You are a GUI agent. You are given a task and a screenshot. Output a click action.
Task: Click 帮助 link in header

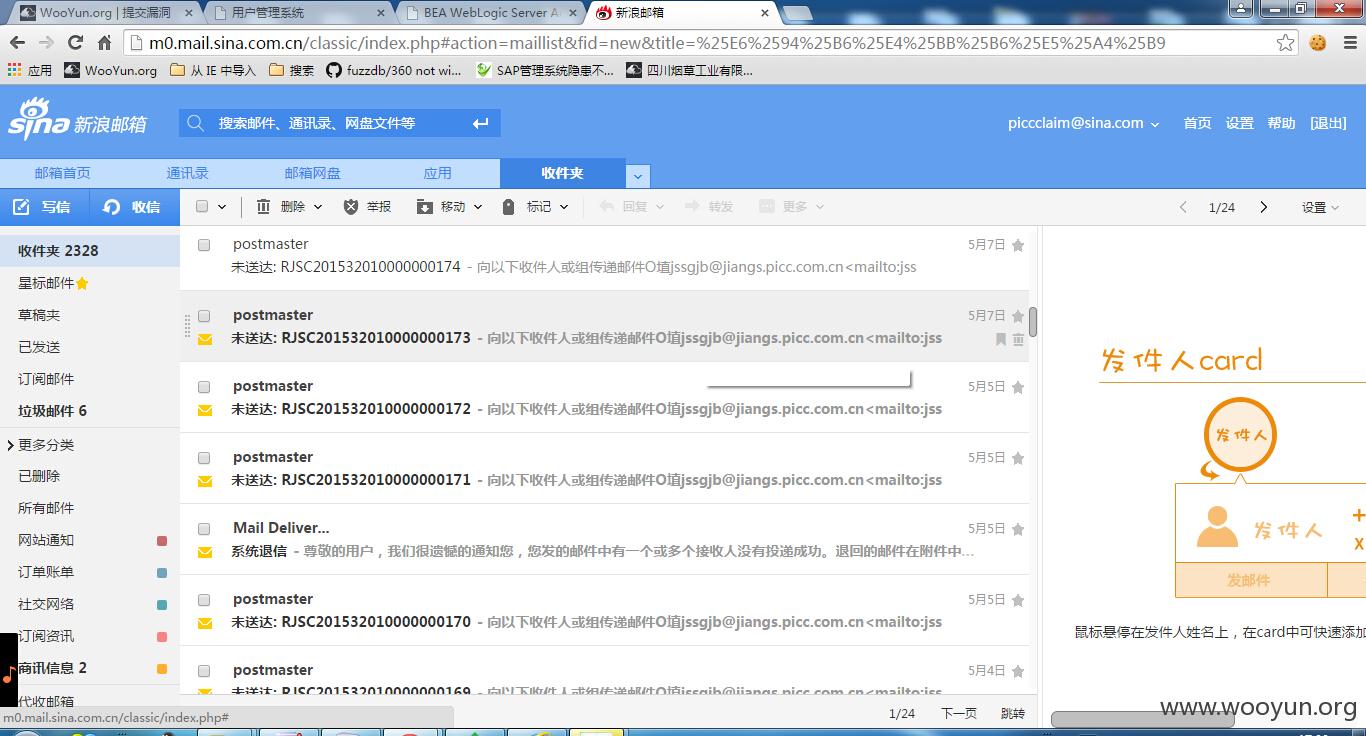coord(1281,123)
